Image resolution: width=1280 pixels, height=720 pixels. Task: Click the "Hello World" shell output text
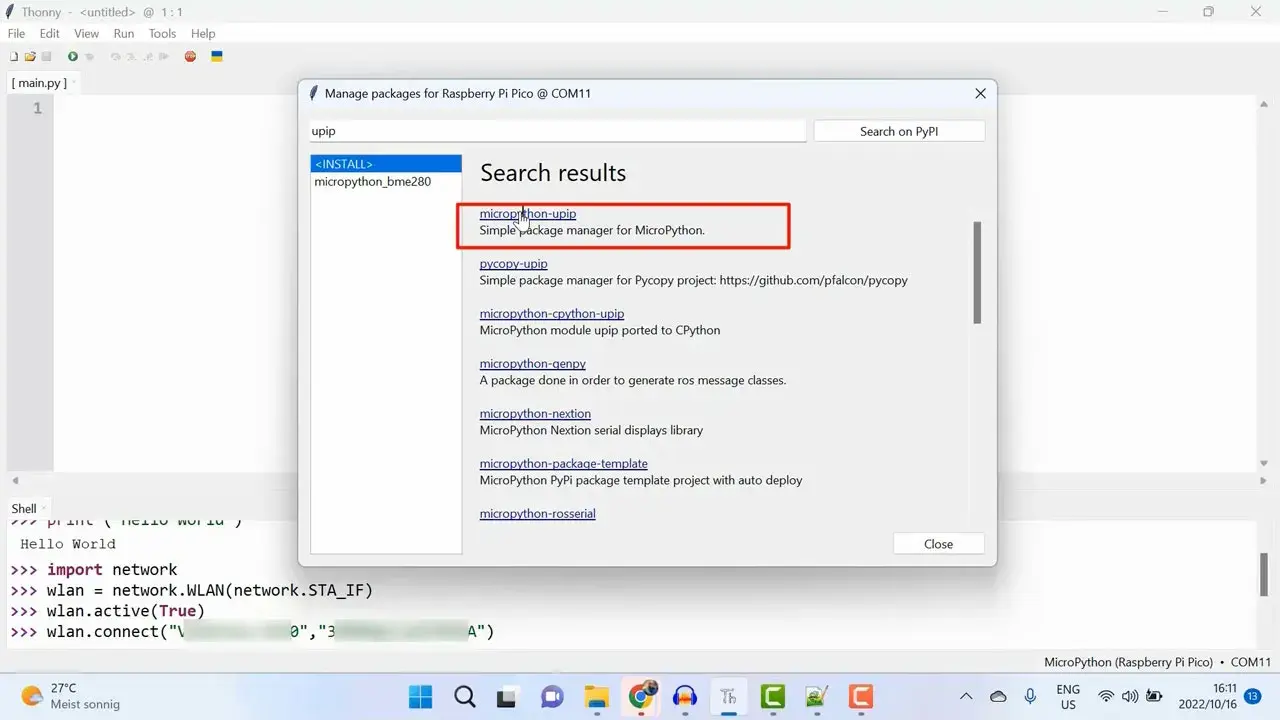68,544
